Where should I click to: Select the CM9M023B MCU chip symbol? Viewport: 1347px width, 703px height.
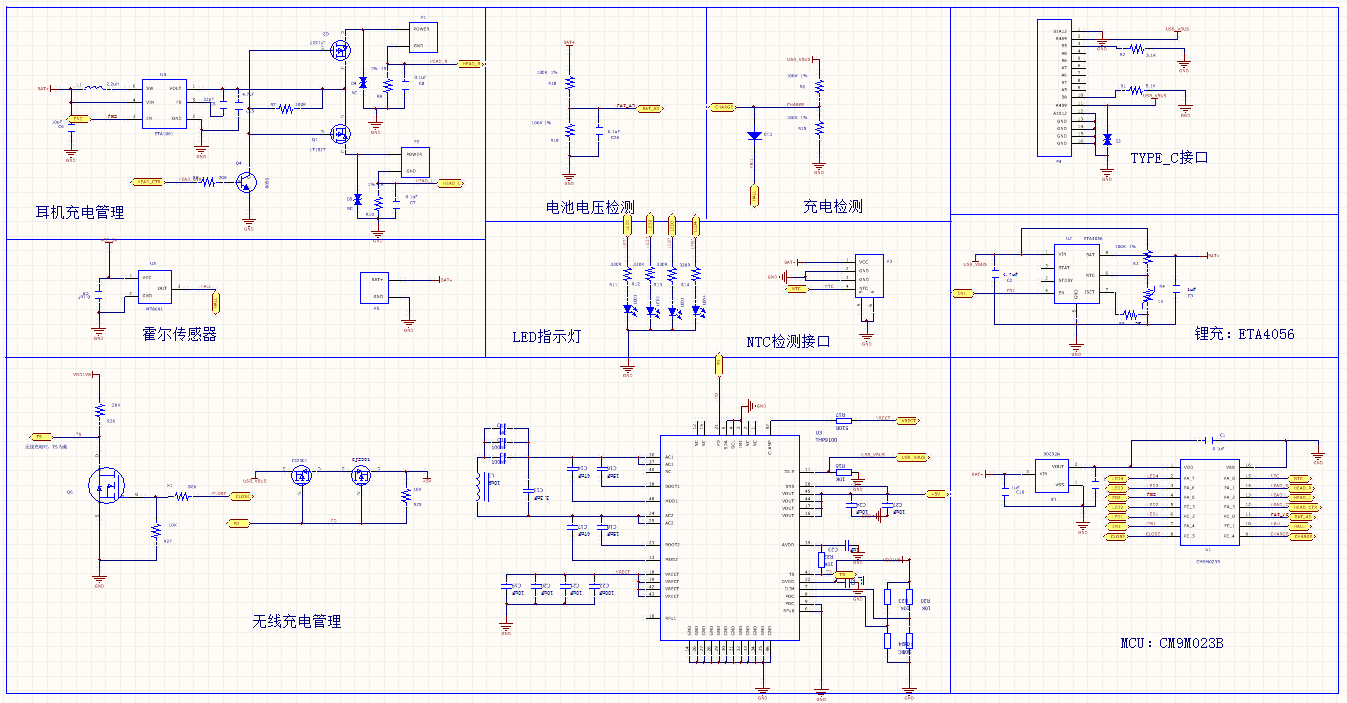pyautogui.click(x=1209, y=502)
